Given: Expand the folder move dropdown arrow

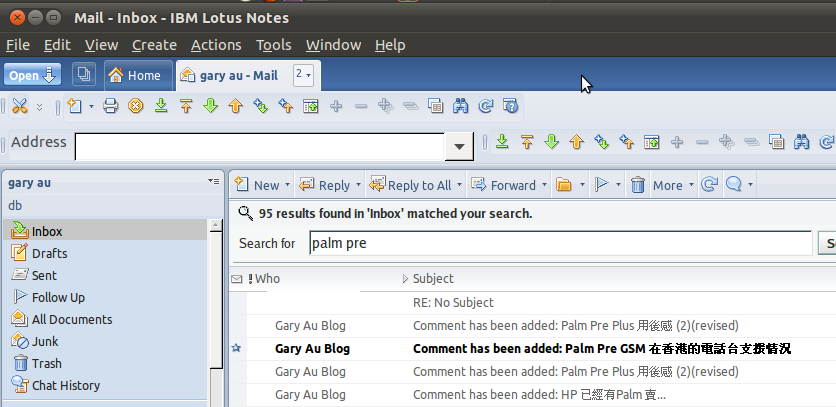Looking at the screenshot, I should click(x=582, y=185).
